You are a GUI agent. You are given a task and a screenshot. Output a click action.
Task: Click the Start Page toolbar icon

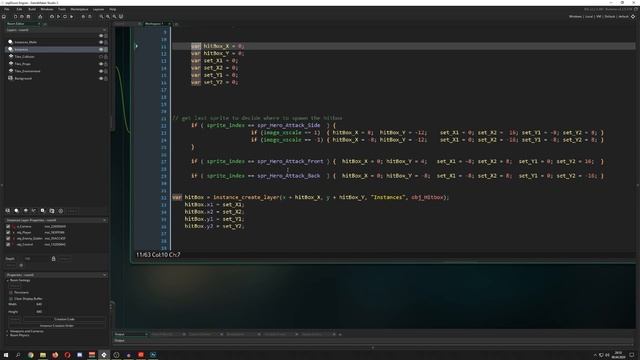tap(4, 17)
